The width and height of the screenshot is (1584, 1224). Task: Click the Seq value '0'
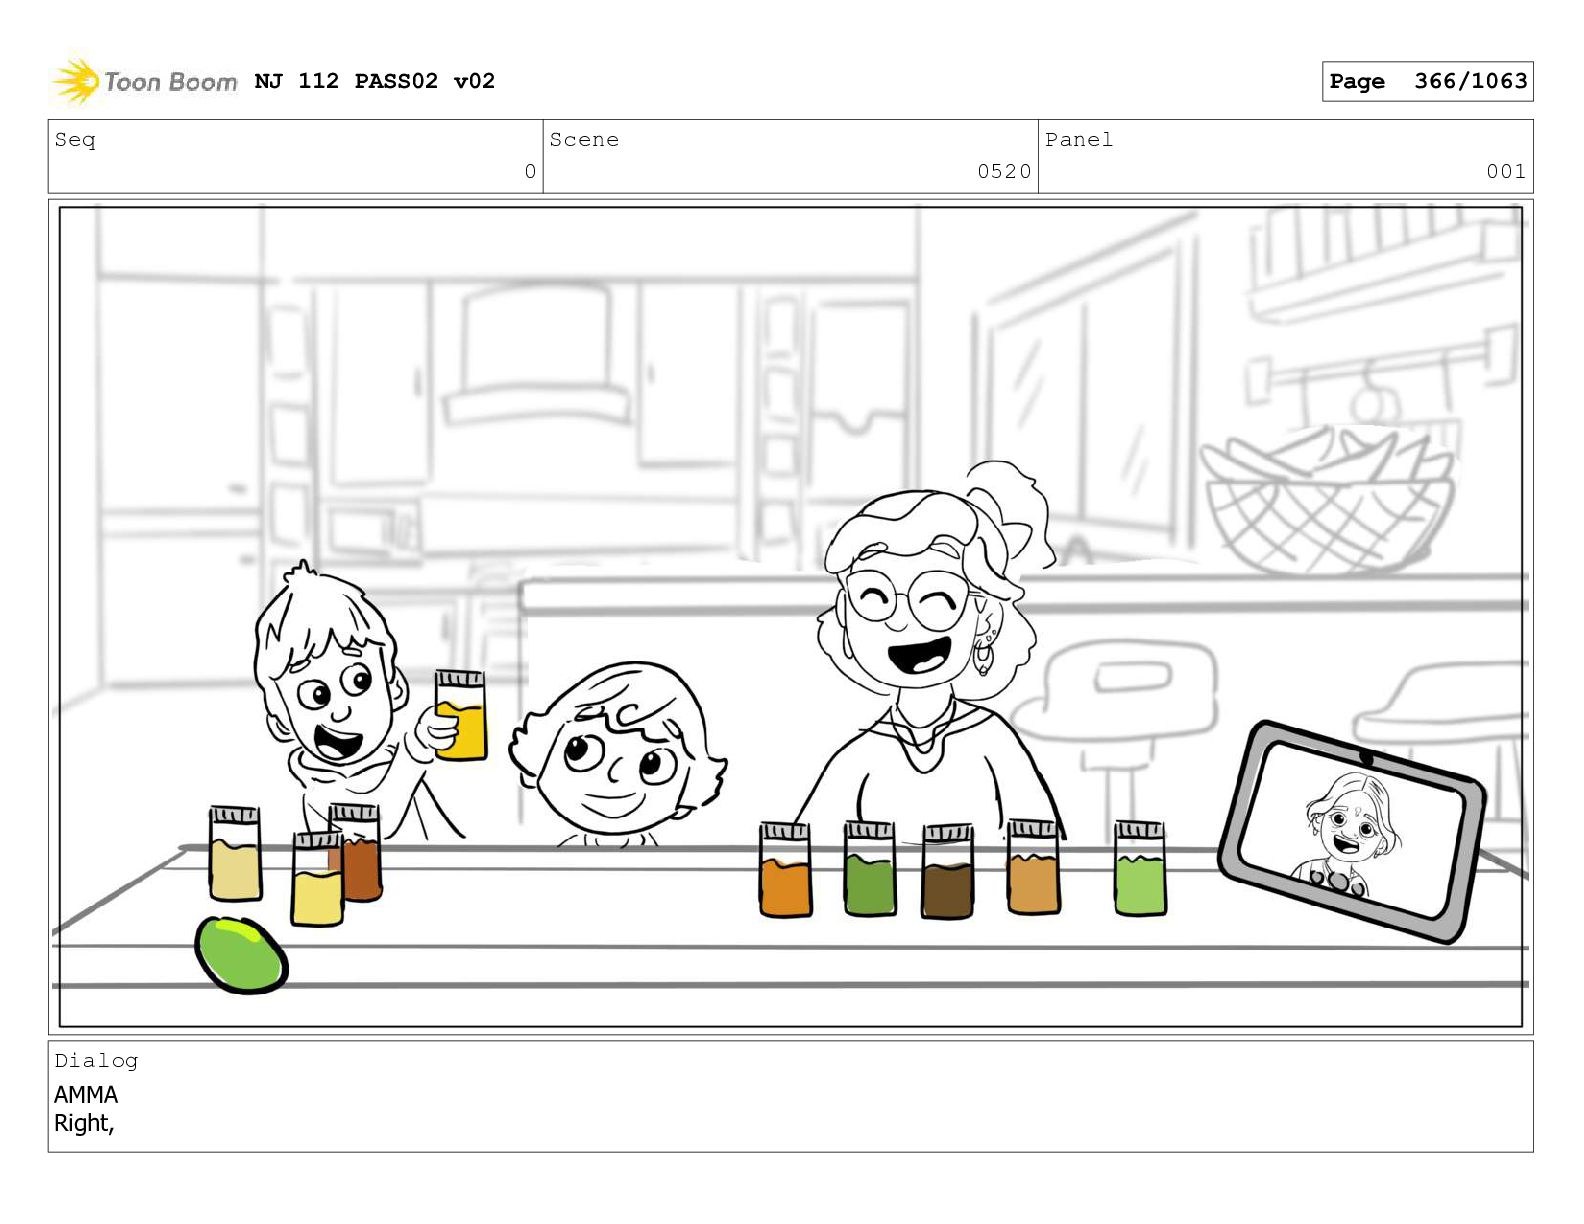click(530, 171)
